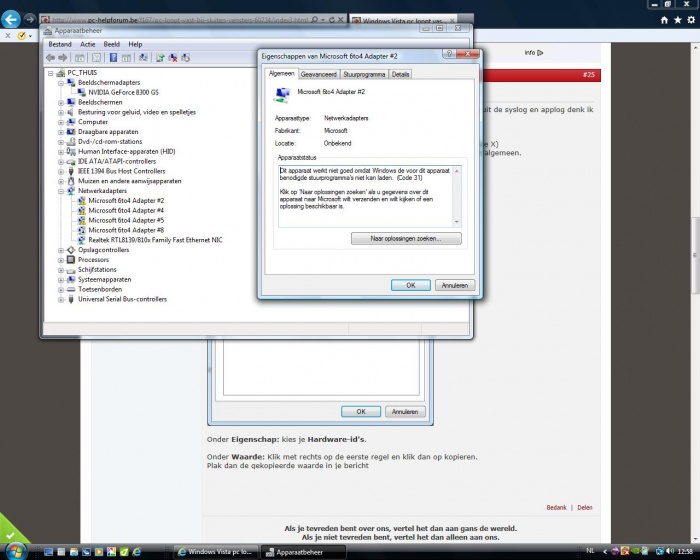Click the browser Home icon
The height and width of the screenshot is (560, 700).
664,20
